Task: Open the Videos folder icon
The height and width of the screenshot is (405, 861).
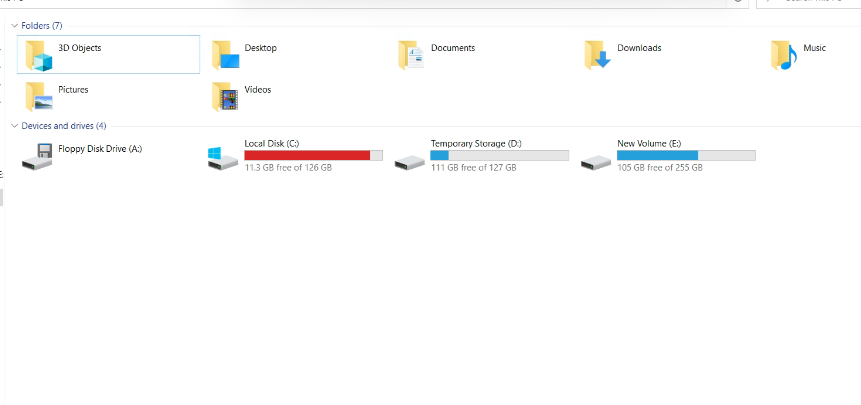Action: point(225,97)
